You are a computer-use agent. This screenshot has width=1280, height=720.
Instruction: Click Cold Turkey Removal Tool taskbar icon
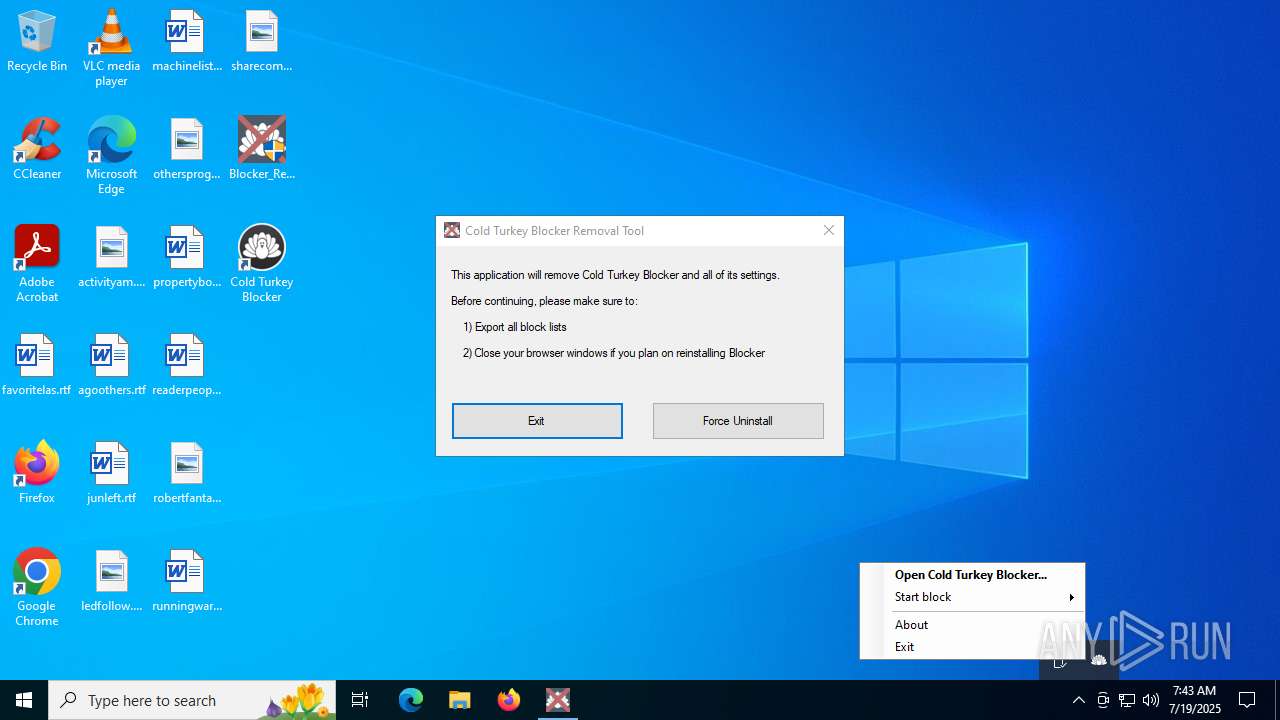[558, 700]
